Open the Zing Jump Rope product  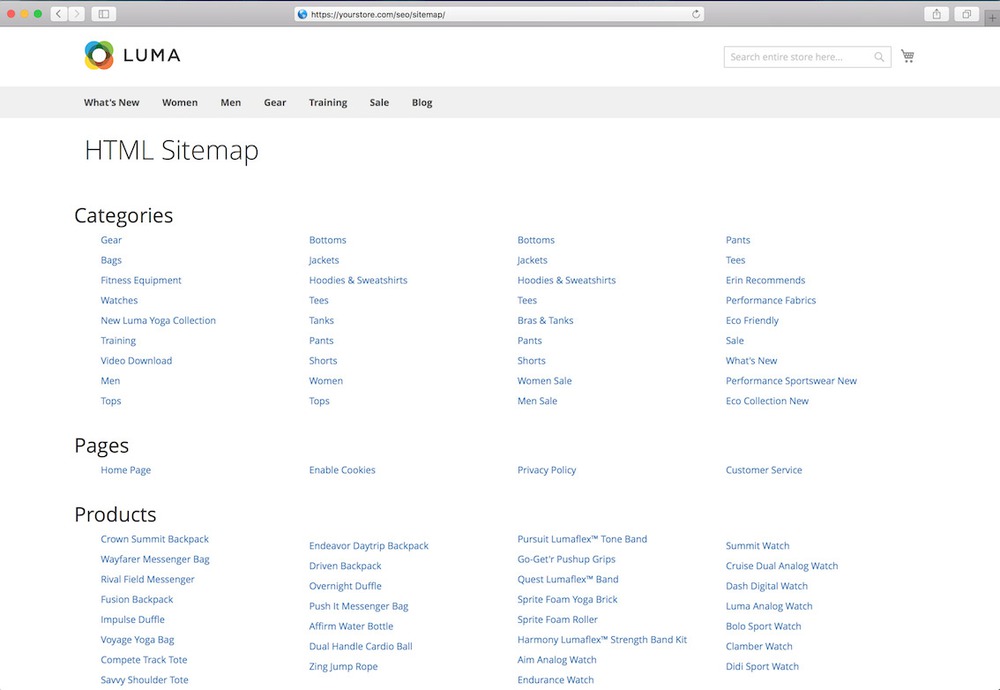343,666
